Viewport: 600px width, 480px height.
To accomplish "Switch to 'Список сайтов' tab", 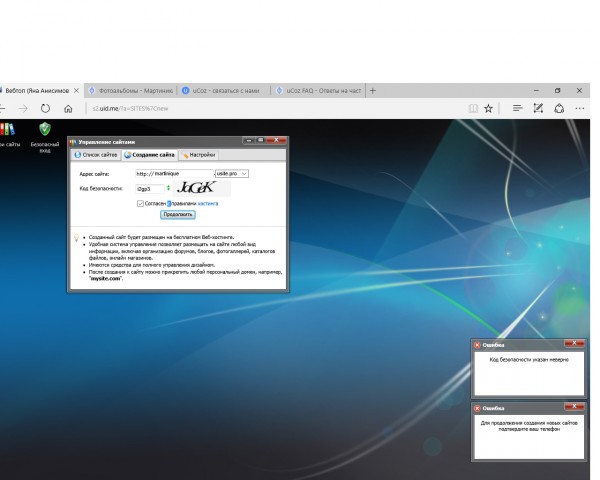I will point(96,155).
